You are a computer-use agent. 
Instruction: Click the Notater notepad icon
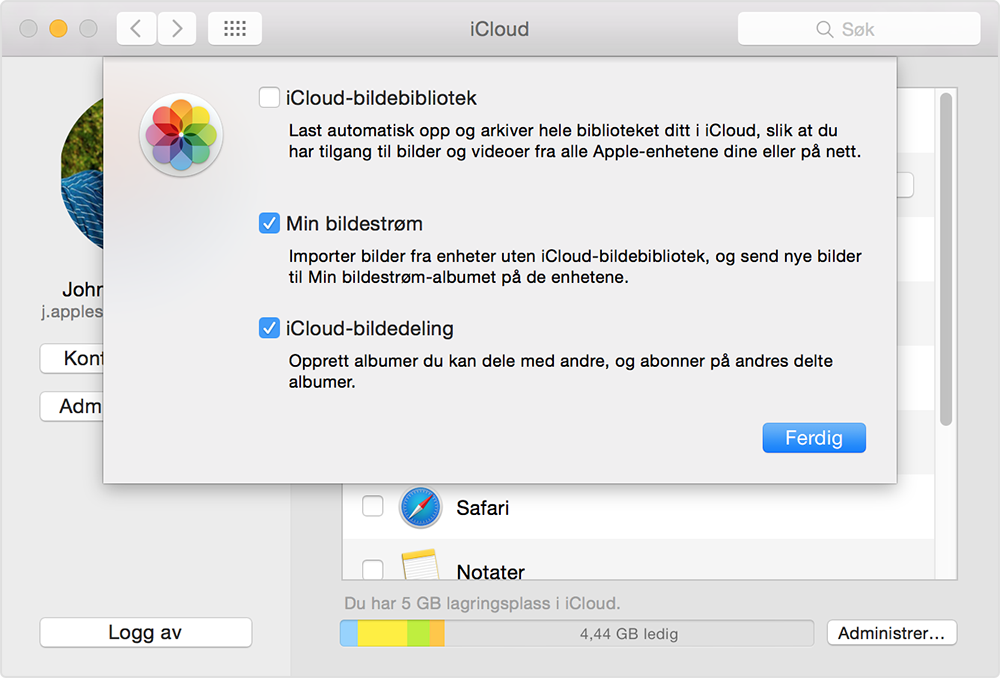point(420,564)
